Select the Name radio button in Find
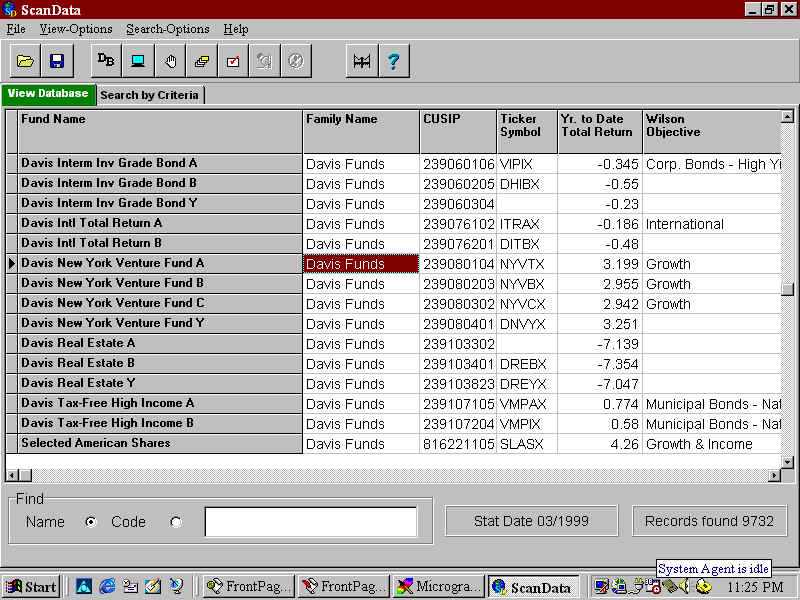 point(92,522)
